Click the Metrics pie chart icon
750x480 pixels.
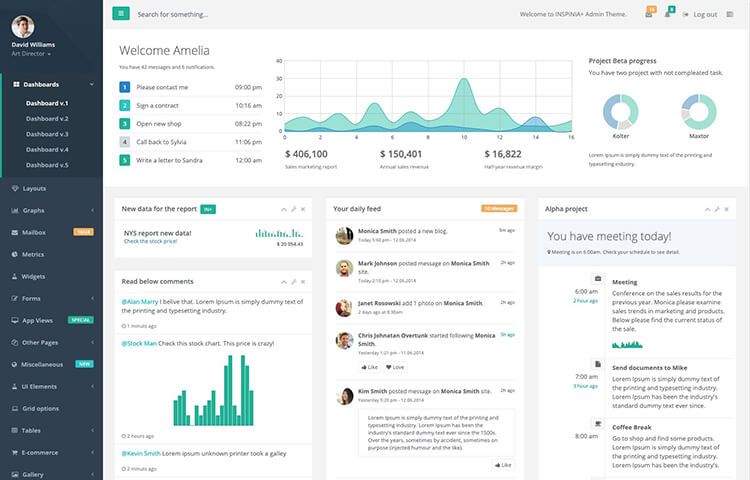coord(15,254)
